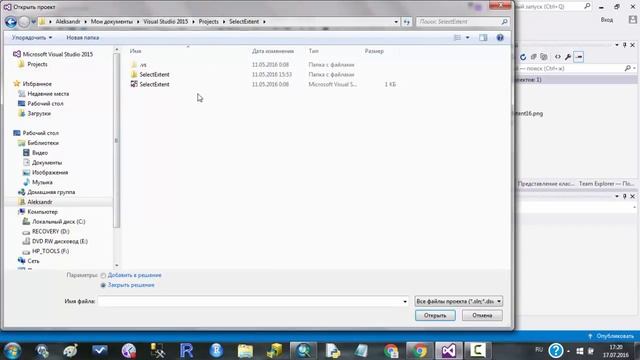This screenshot has height=360, width=640.
Task: Show all files in Solution Explorer toolbar
Action: pos(544,57)
